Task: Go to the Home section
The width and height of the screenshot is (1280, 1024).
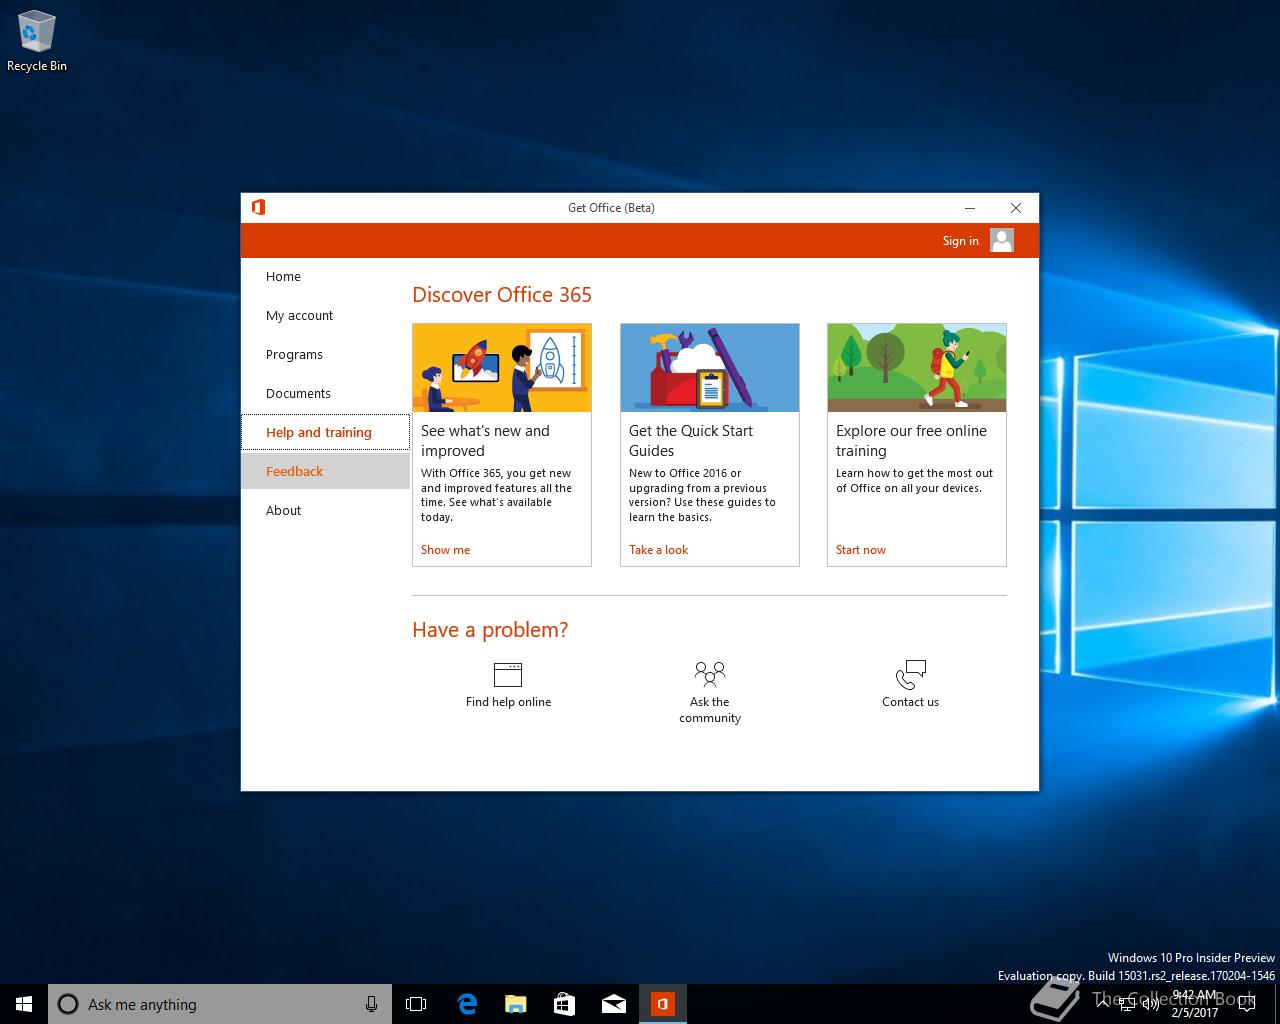Action: tap(325, 277)
